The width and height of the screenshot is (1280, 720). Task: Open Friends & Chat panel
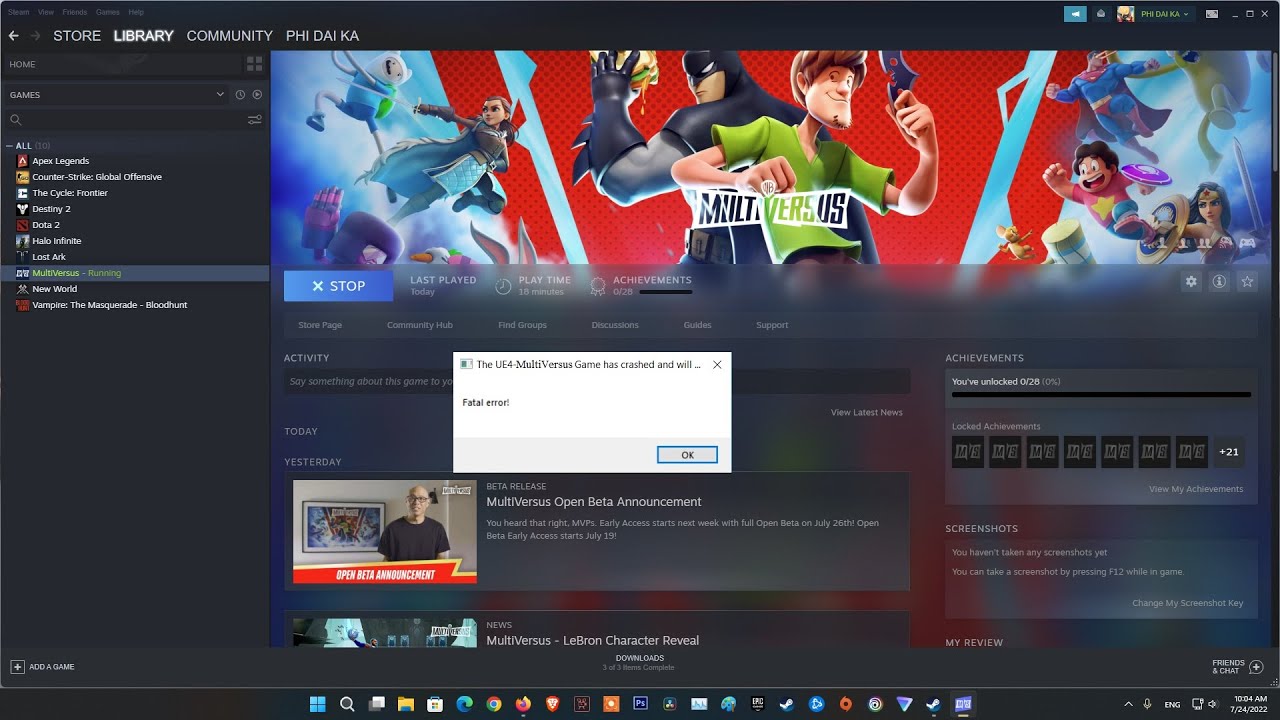pos(1238,666)
